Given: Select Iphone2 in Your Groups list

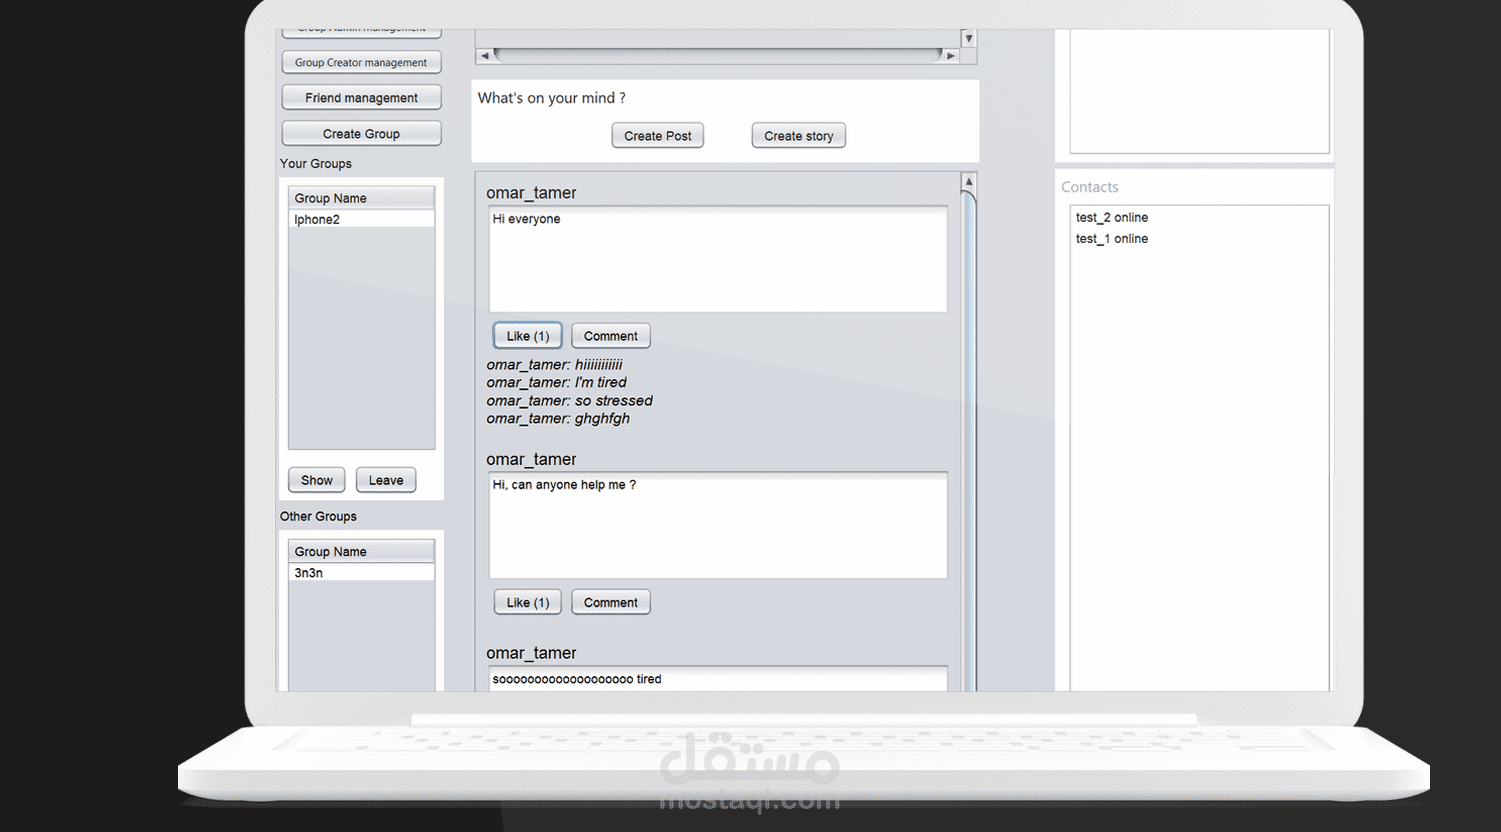Looking at the screenshot, I should point(361,219).
